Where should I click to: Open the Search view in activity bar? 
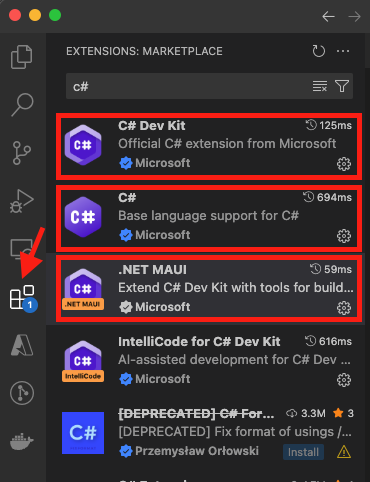point(22,105)
